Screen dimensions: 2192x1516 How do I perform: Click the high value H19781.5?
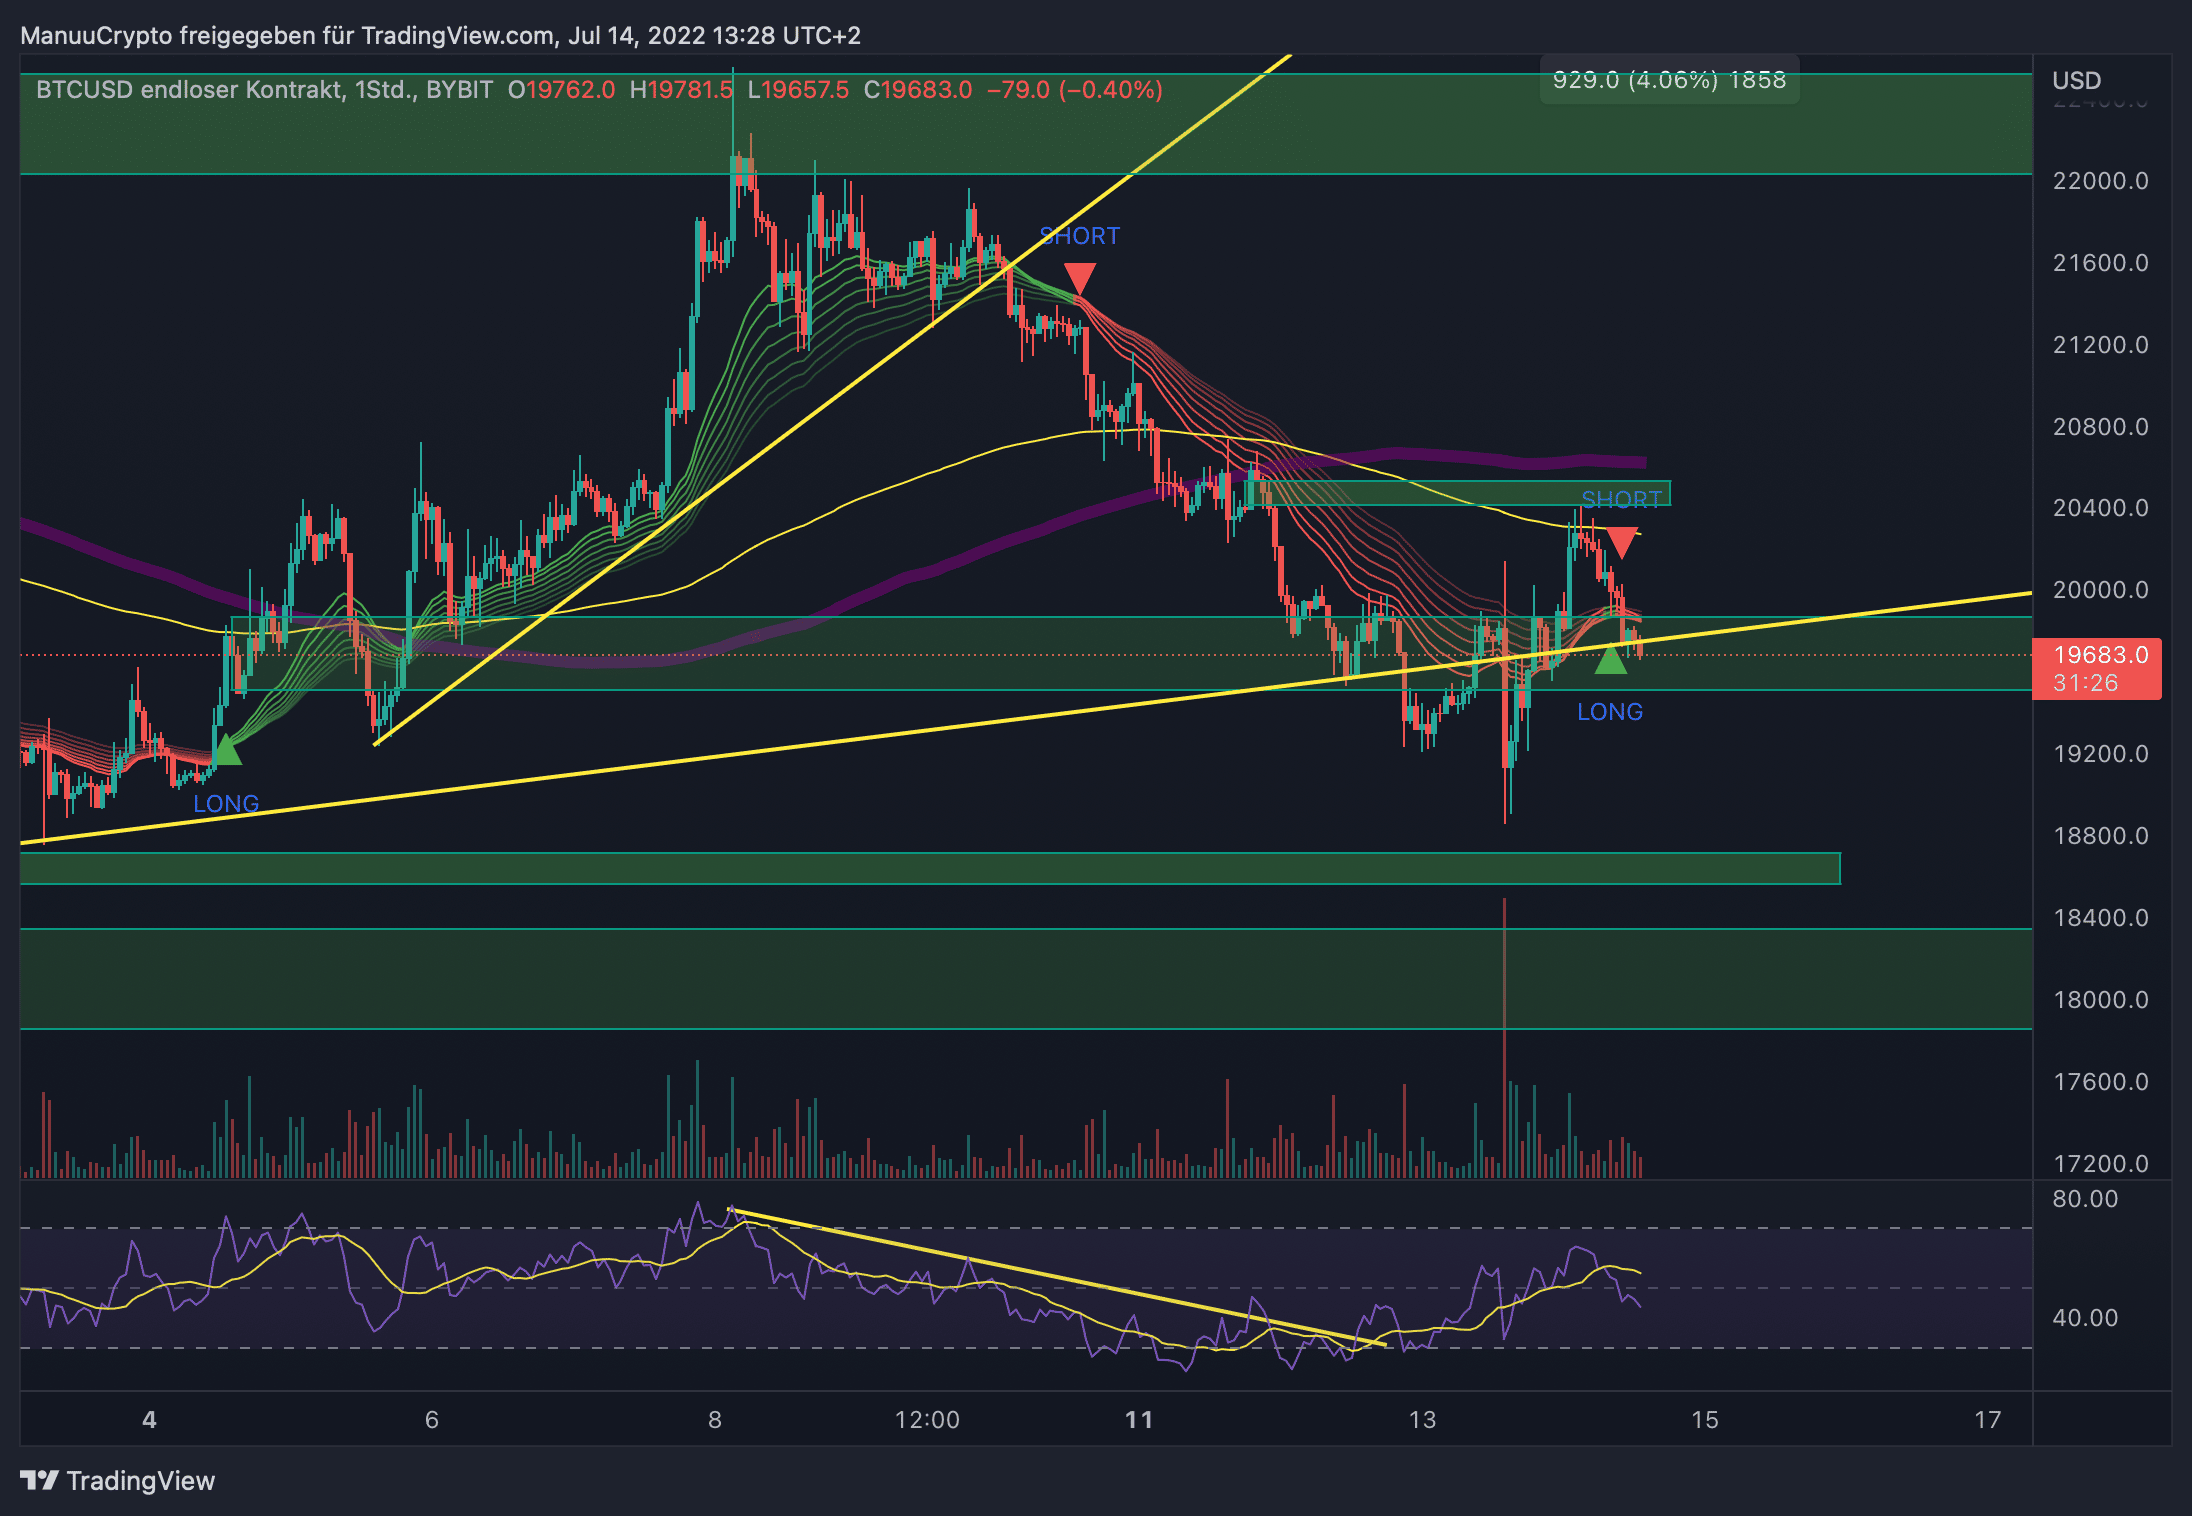[681, 90]
